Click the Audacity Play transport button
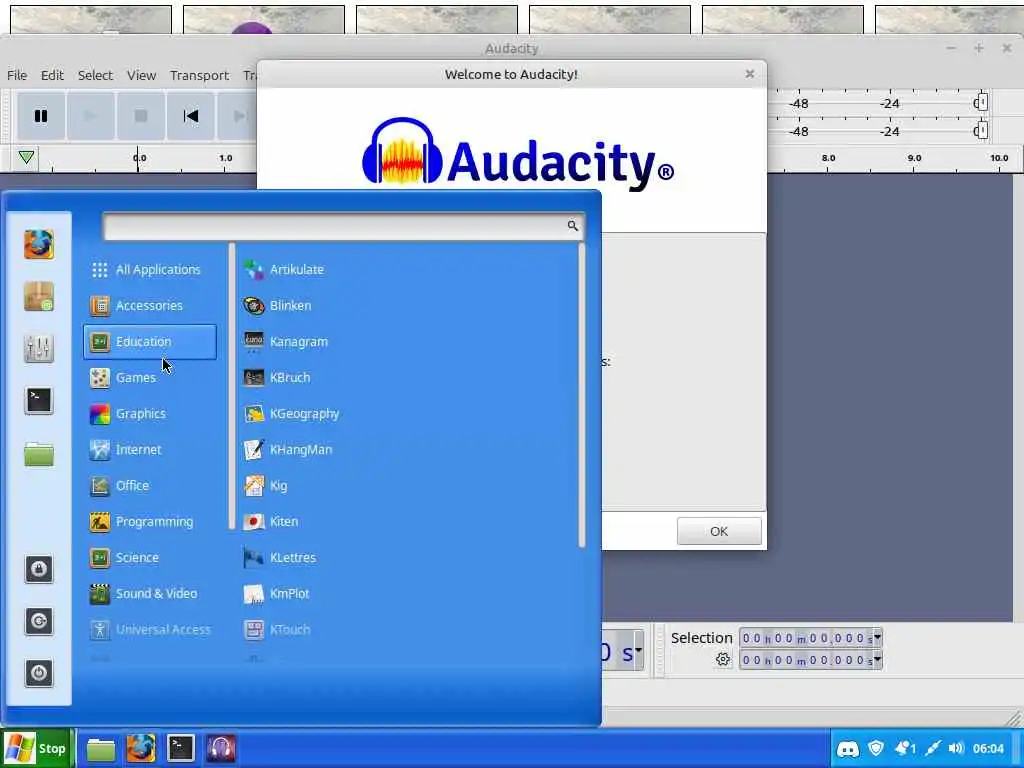1024x768 pixels. coord(91,116)
